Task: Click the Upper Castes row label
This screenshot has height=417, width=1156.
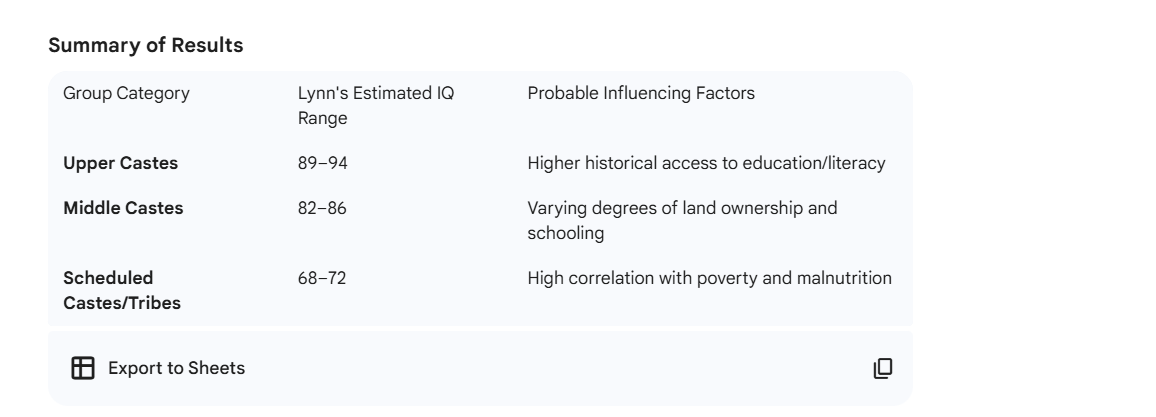Action: [121, 164]
